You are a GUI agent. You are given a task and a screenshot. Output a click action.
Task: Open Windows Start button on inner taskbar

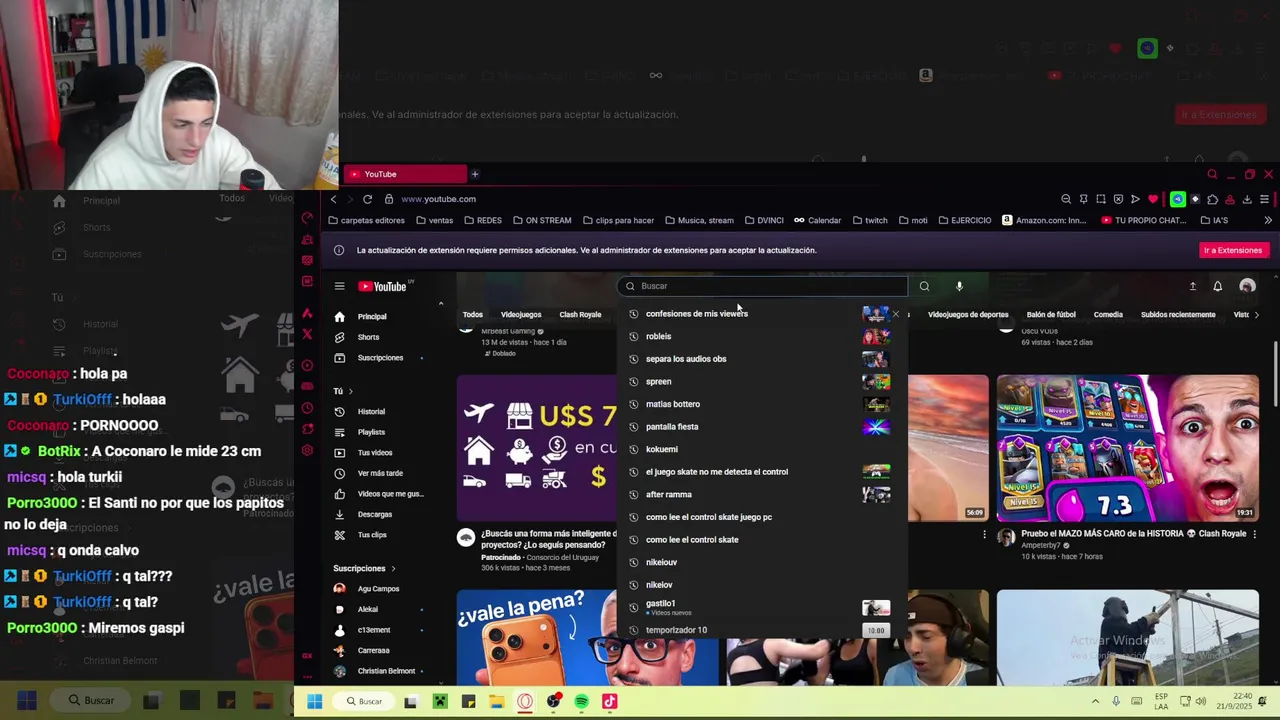[x=314, y=702]
